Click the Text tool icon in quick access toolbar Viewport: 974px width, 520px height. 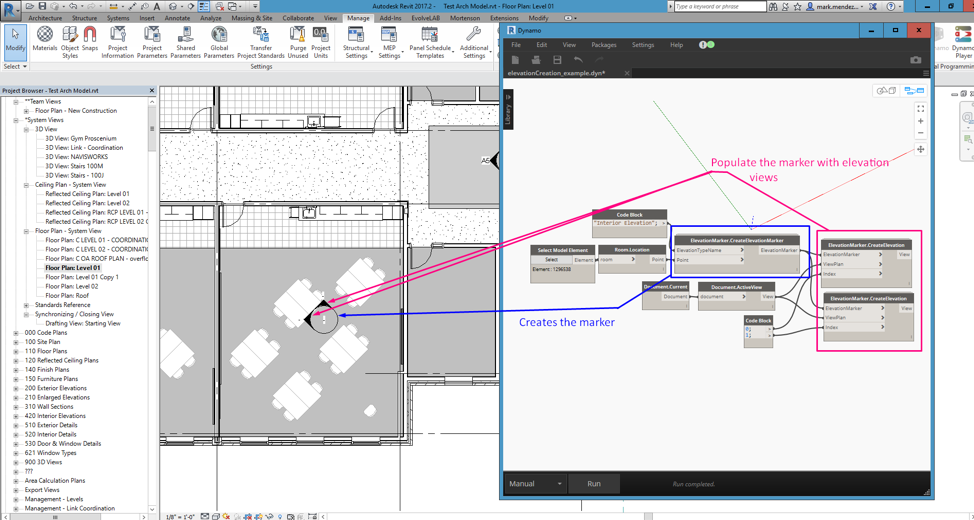pyautogui.click(x=156, y=6)
